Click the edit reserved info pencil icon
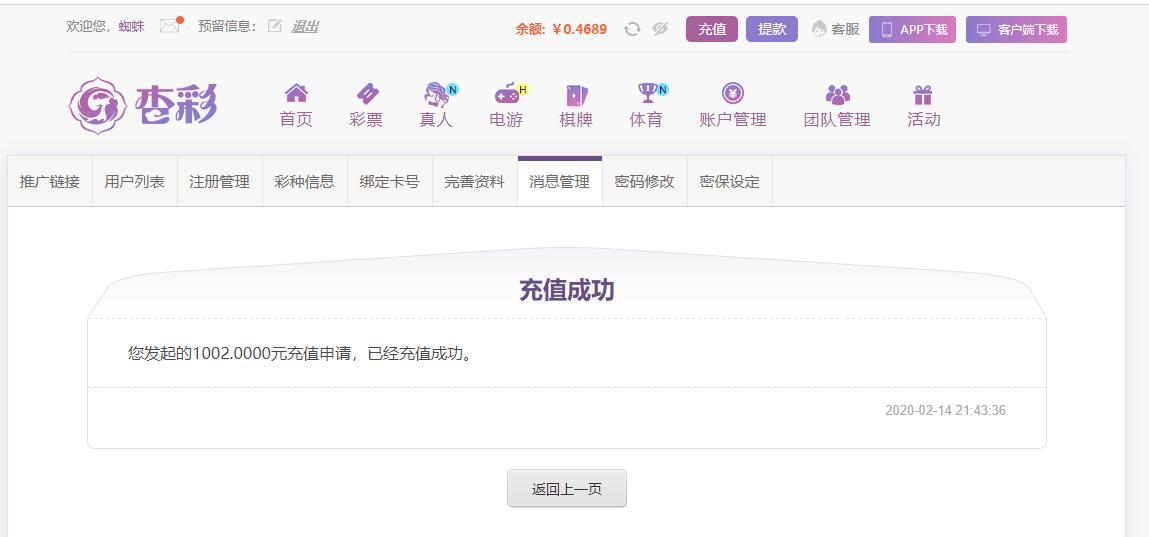The height and width of the screenshot is (537, 1149). click(275, 26)
